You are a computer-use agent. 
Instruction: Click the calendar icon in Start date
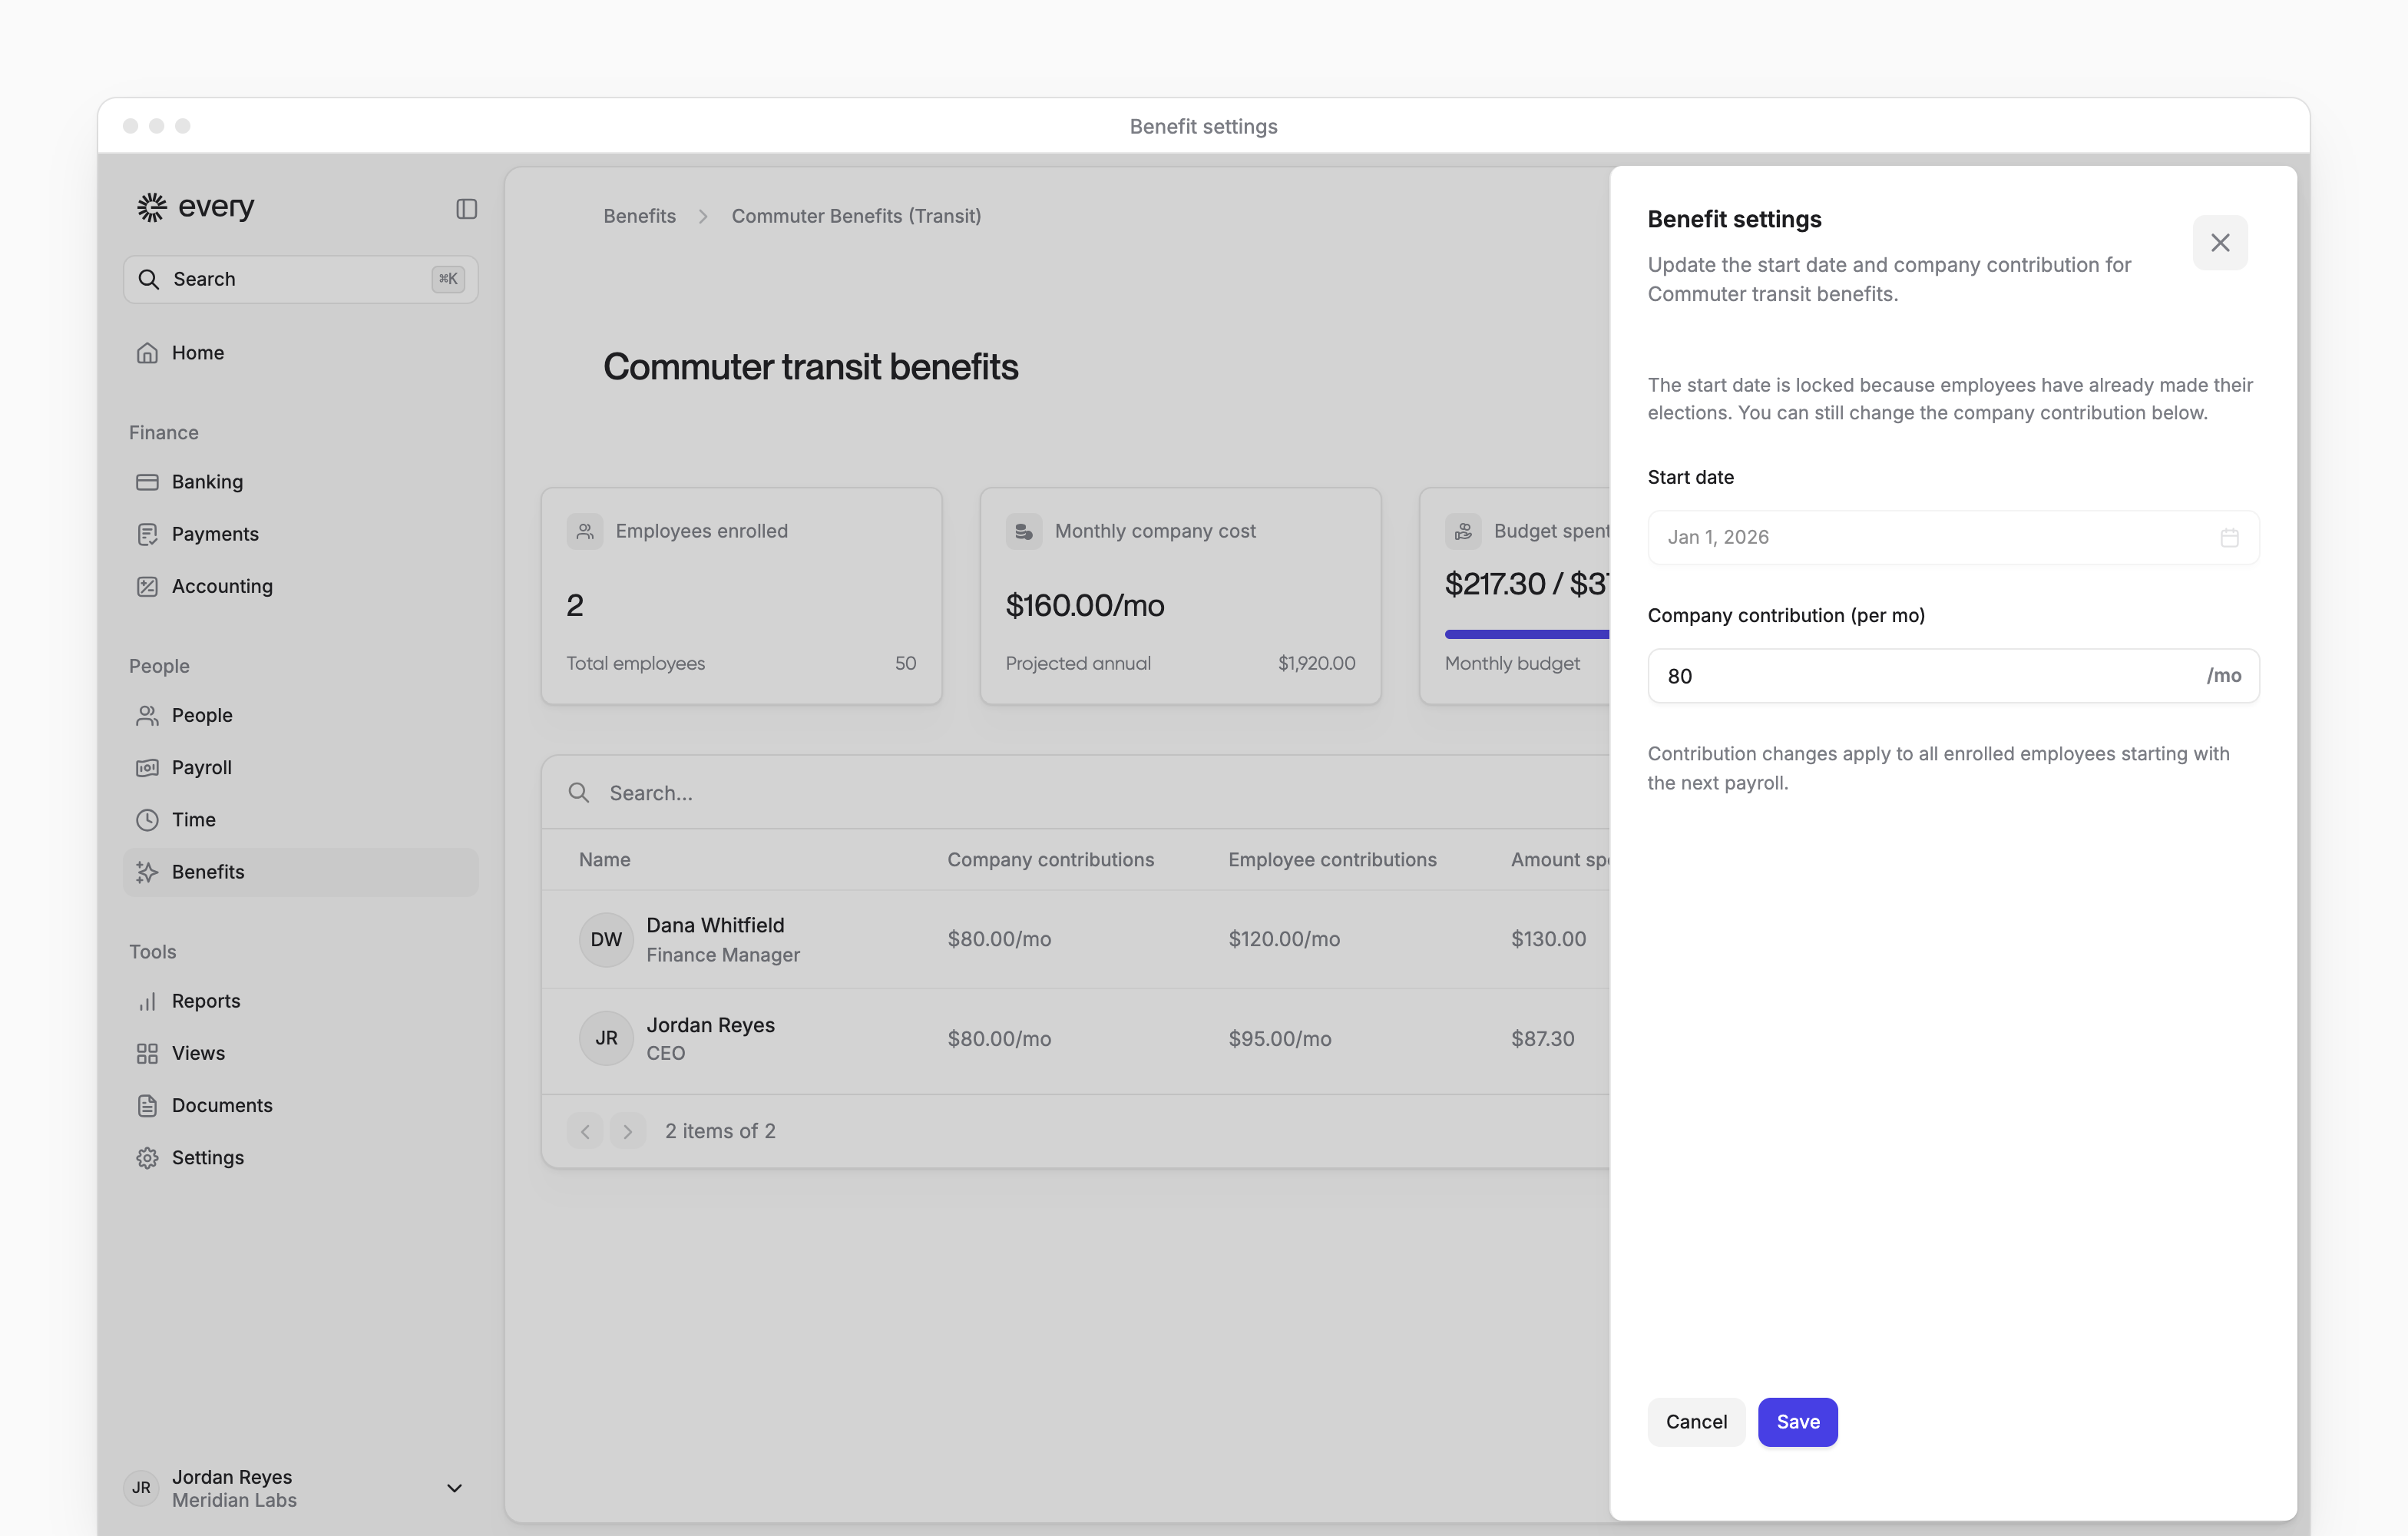click(x=2229, y=538)
